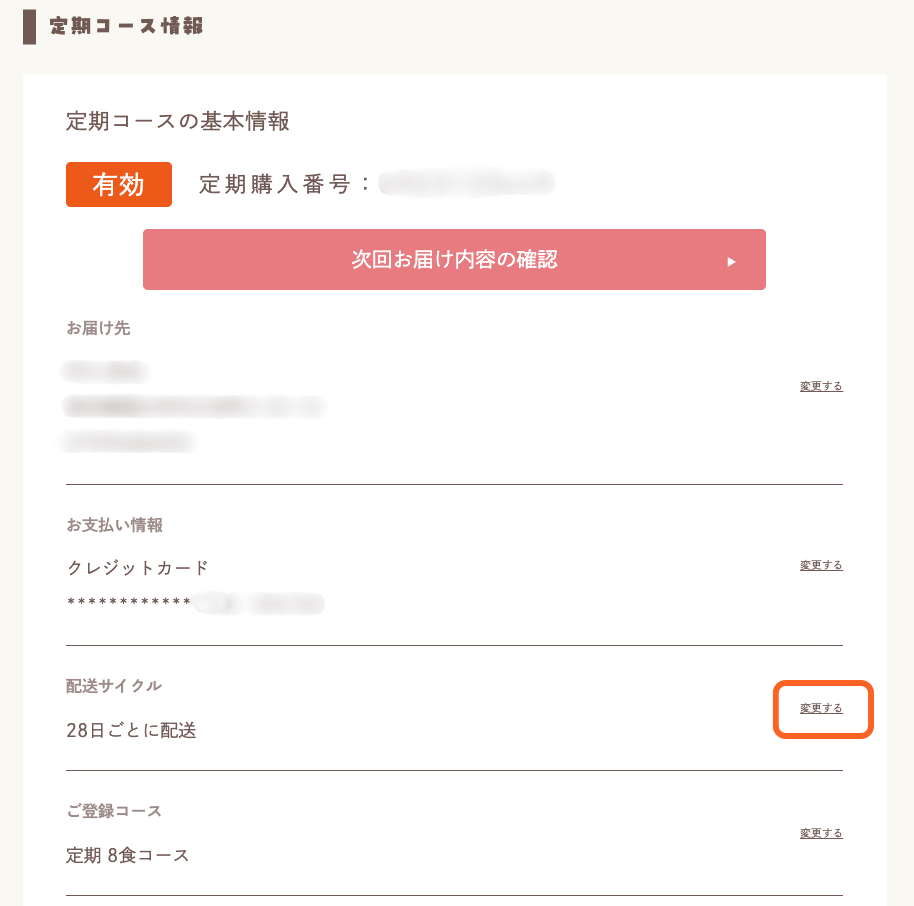This screenshot has height=906, width=914.
Task: Click 変更する beside ご登録コース
Action: click(x=819, y=832)
